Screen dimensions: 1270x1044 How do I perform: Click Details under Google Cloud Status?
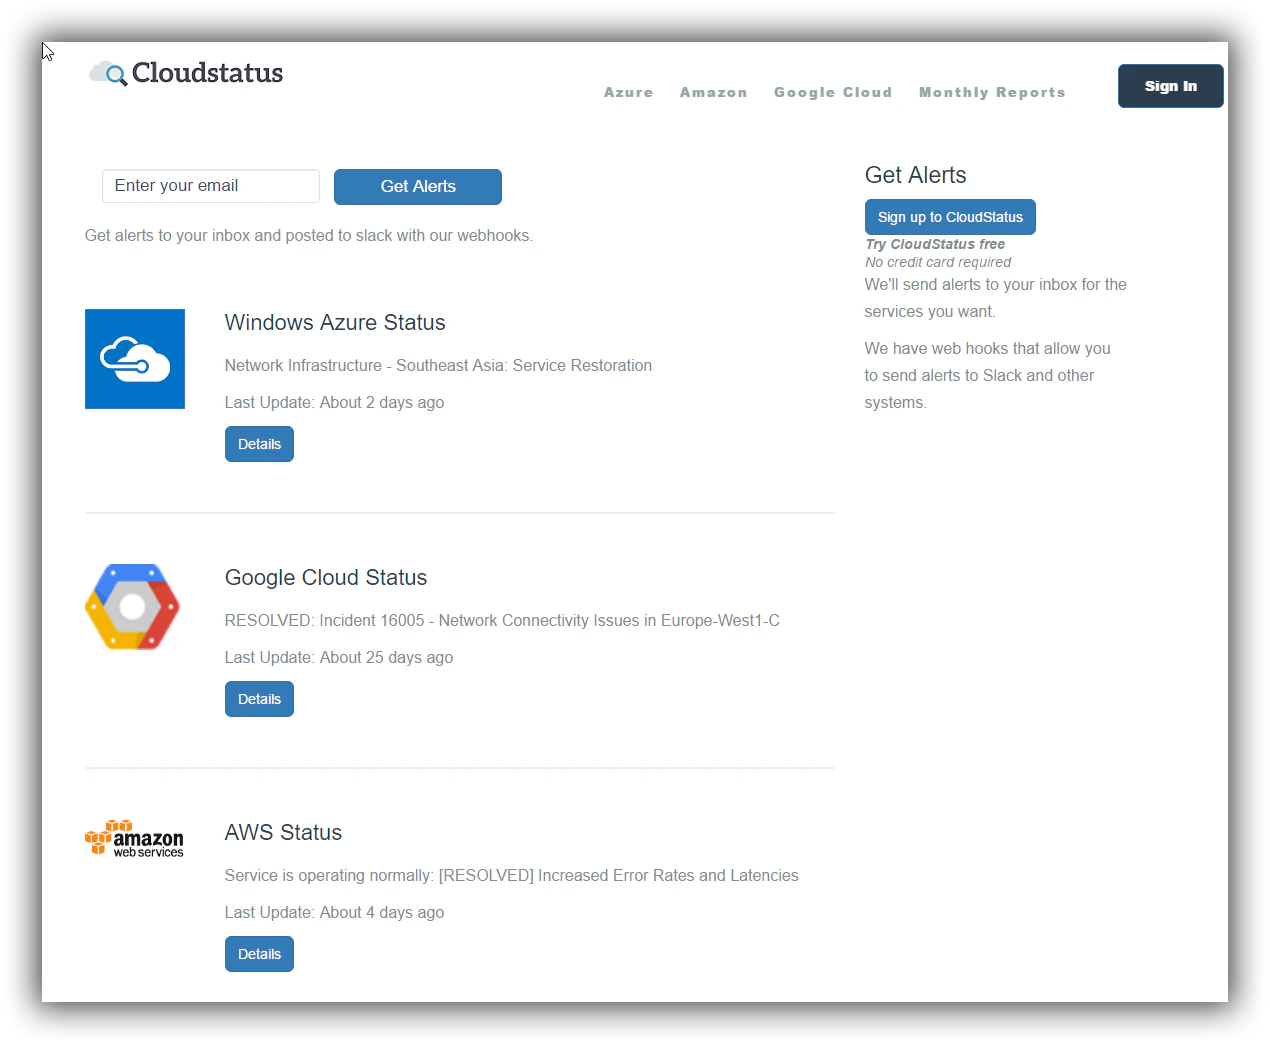coord(259,698)
